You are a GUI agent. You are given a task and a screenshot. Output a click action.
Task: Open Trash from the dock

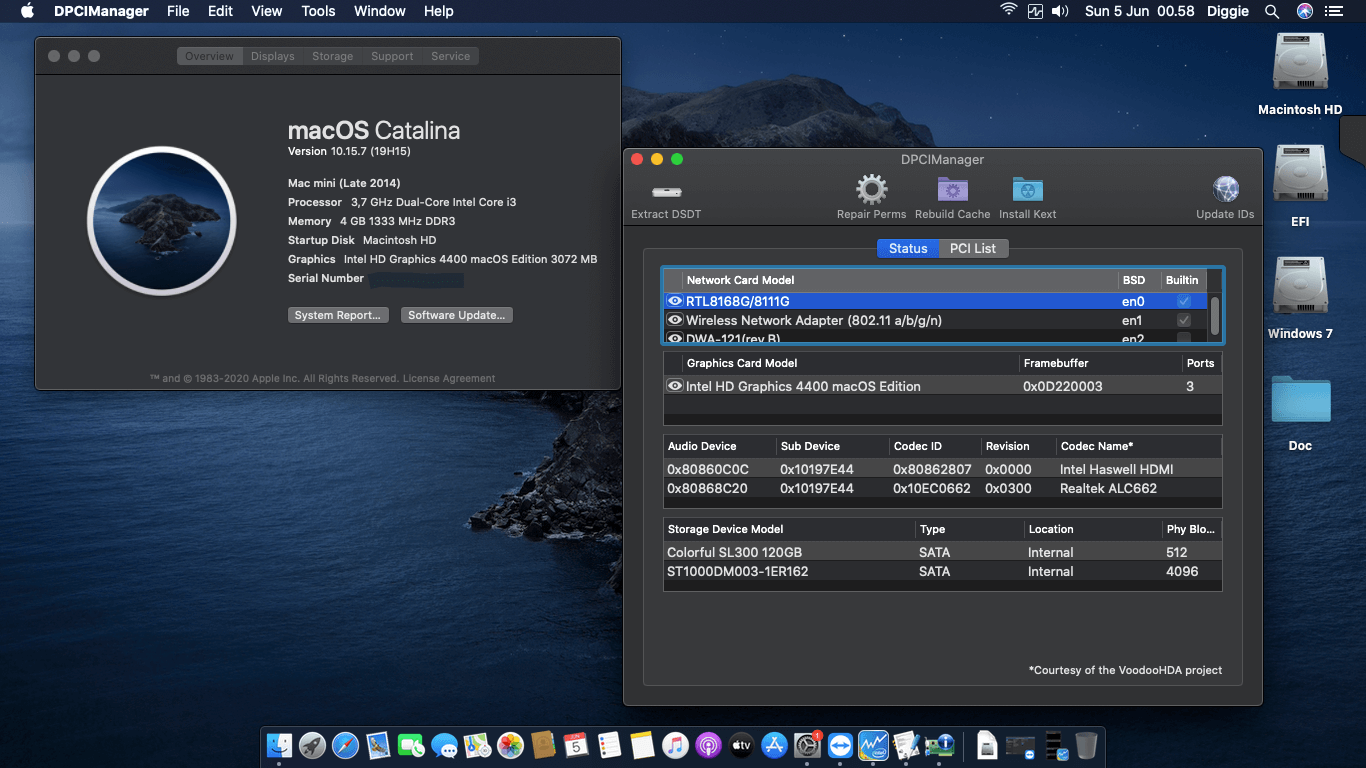1086,745
